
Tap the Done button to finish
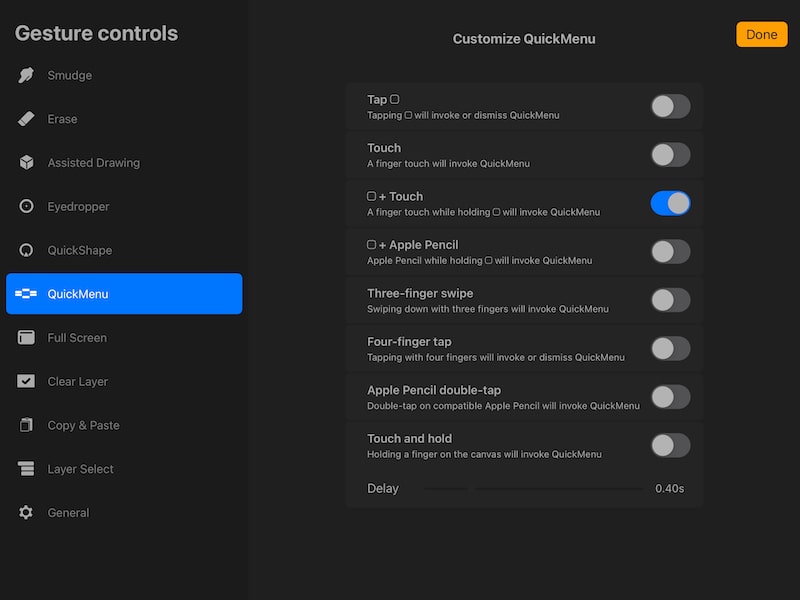(x=761, y=34)
